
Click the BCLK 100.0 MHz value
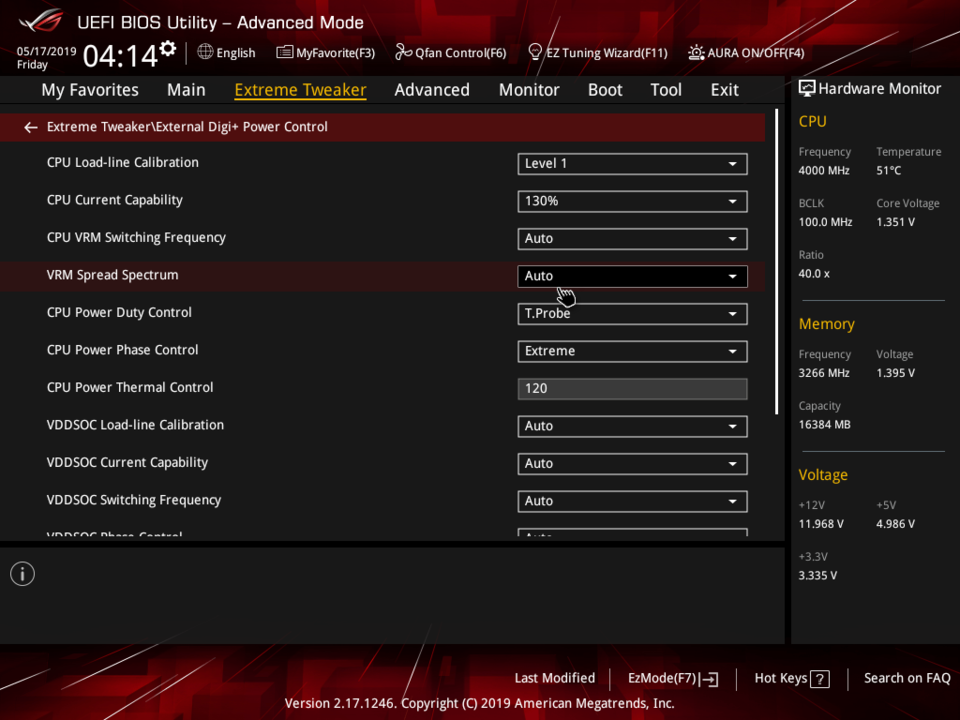click(825, 222)
